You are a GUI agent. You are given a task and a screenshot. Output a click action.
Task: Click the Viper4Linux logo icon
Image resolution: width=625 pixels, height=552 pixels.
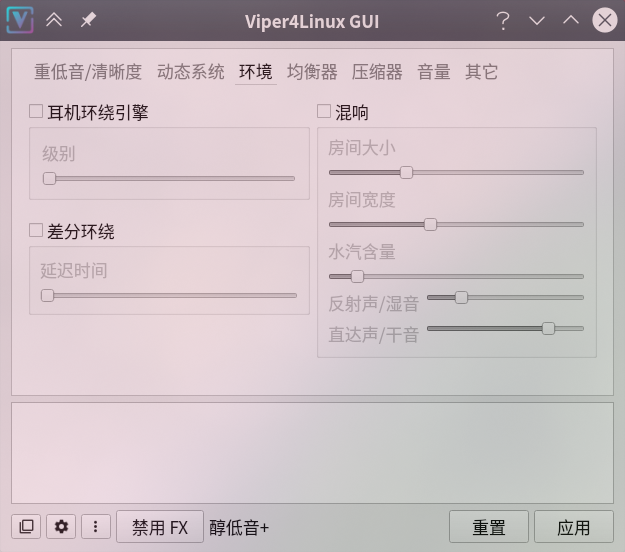tap(20, 20)
